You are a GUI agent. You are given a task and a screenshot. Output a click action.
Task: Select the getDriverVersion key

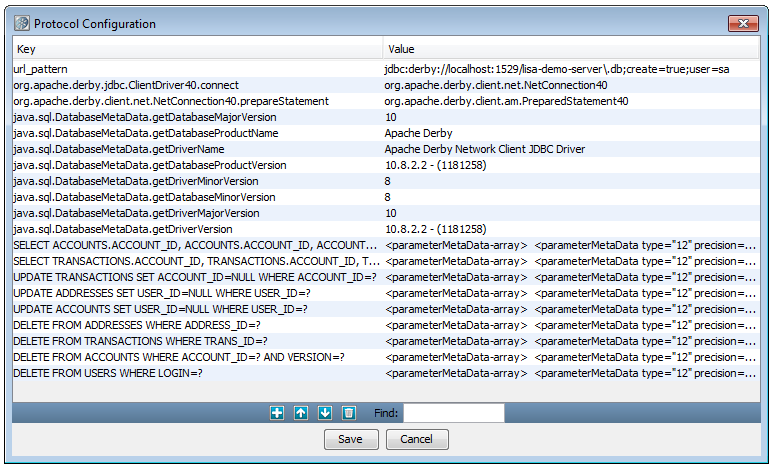pos(198,229)
